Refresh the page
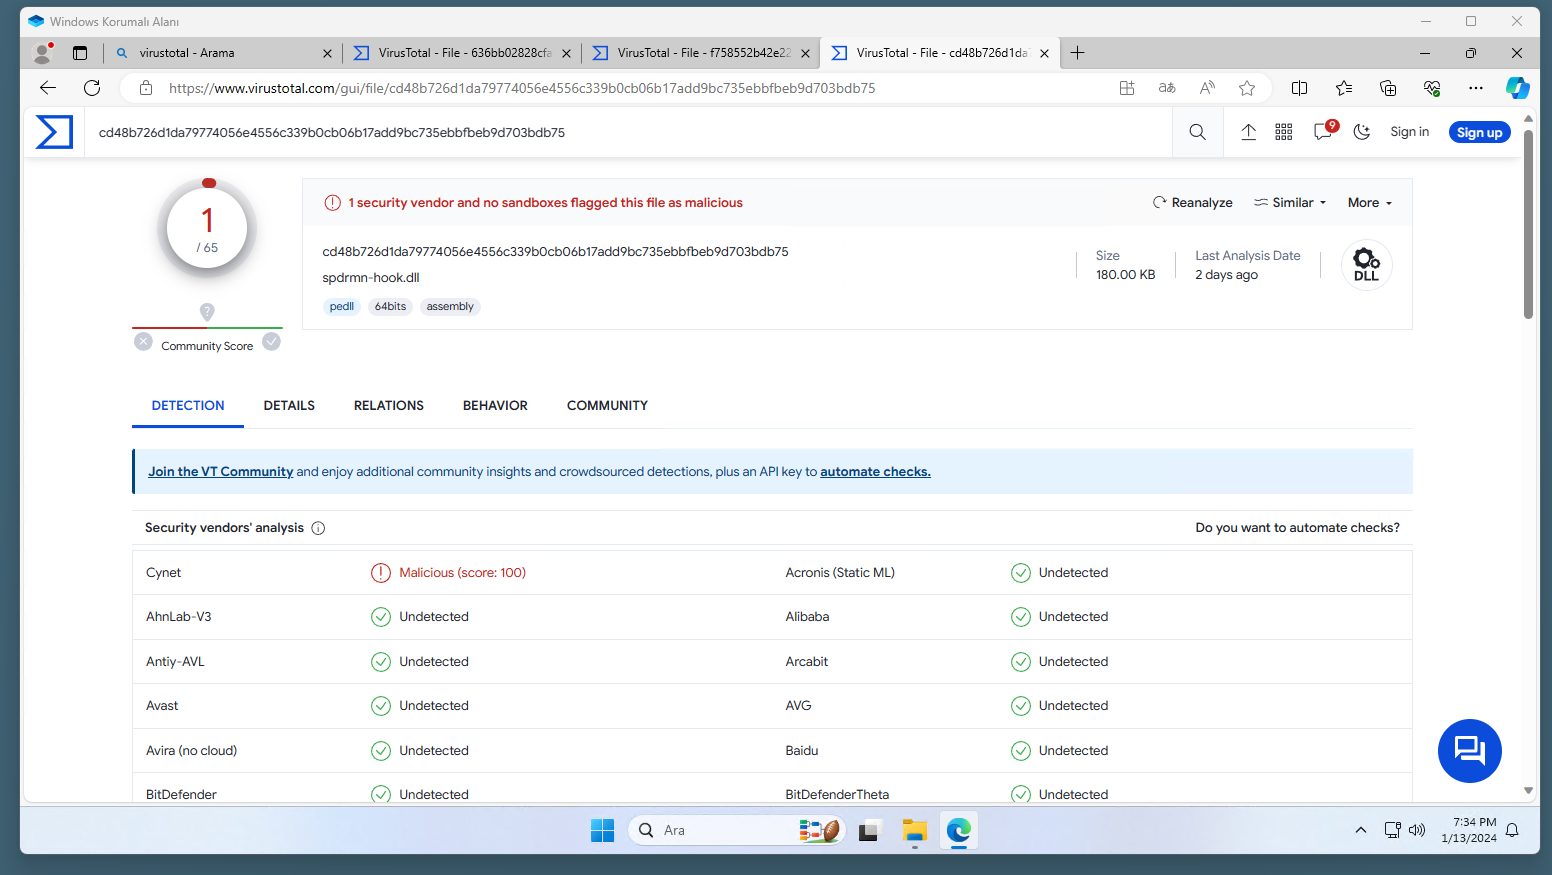This screenshot has width=1552, height=875. 92,88
